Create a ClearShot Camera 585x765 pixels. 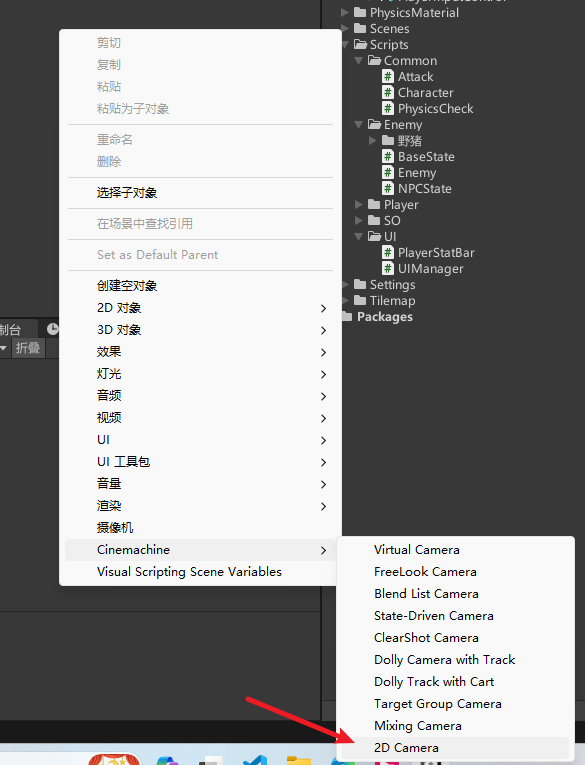[456, 638]
